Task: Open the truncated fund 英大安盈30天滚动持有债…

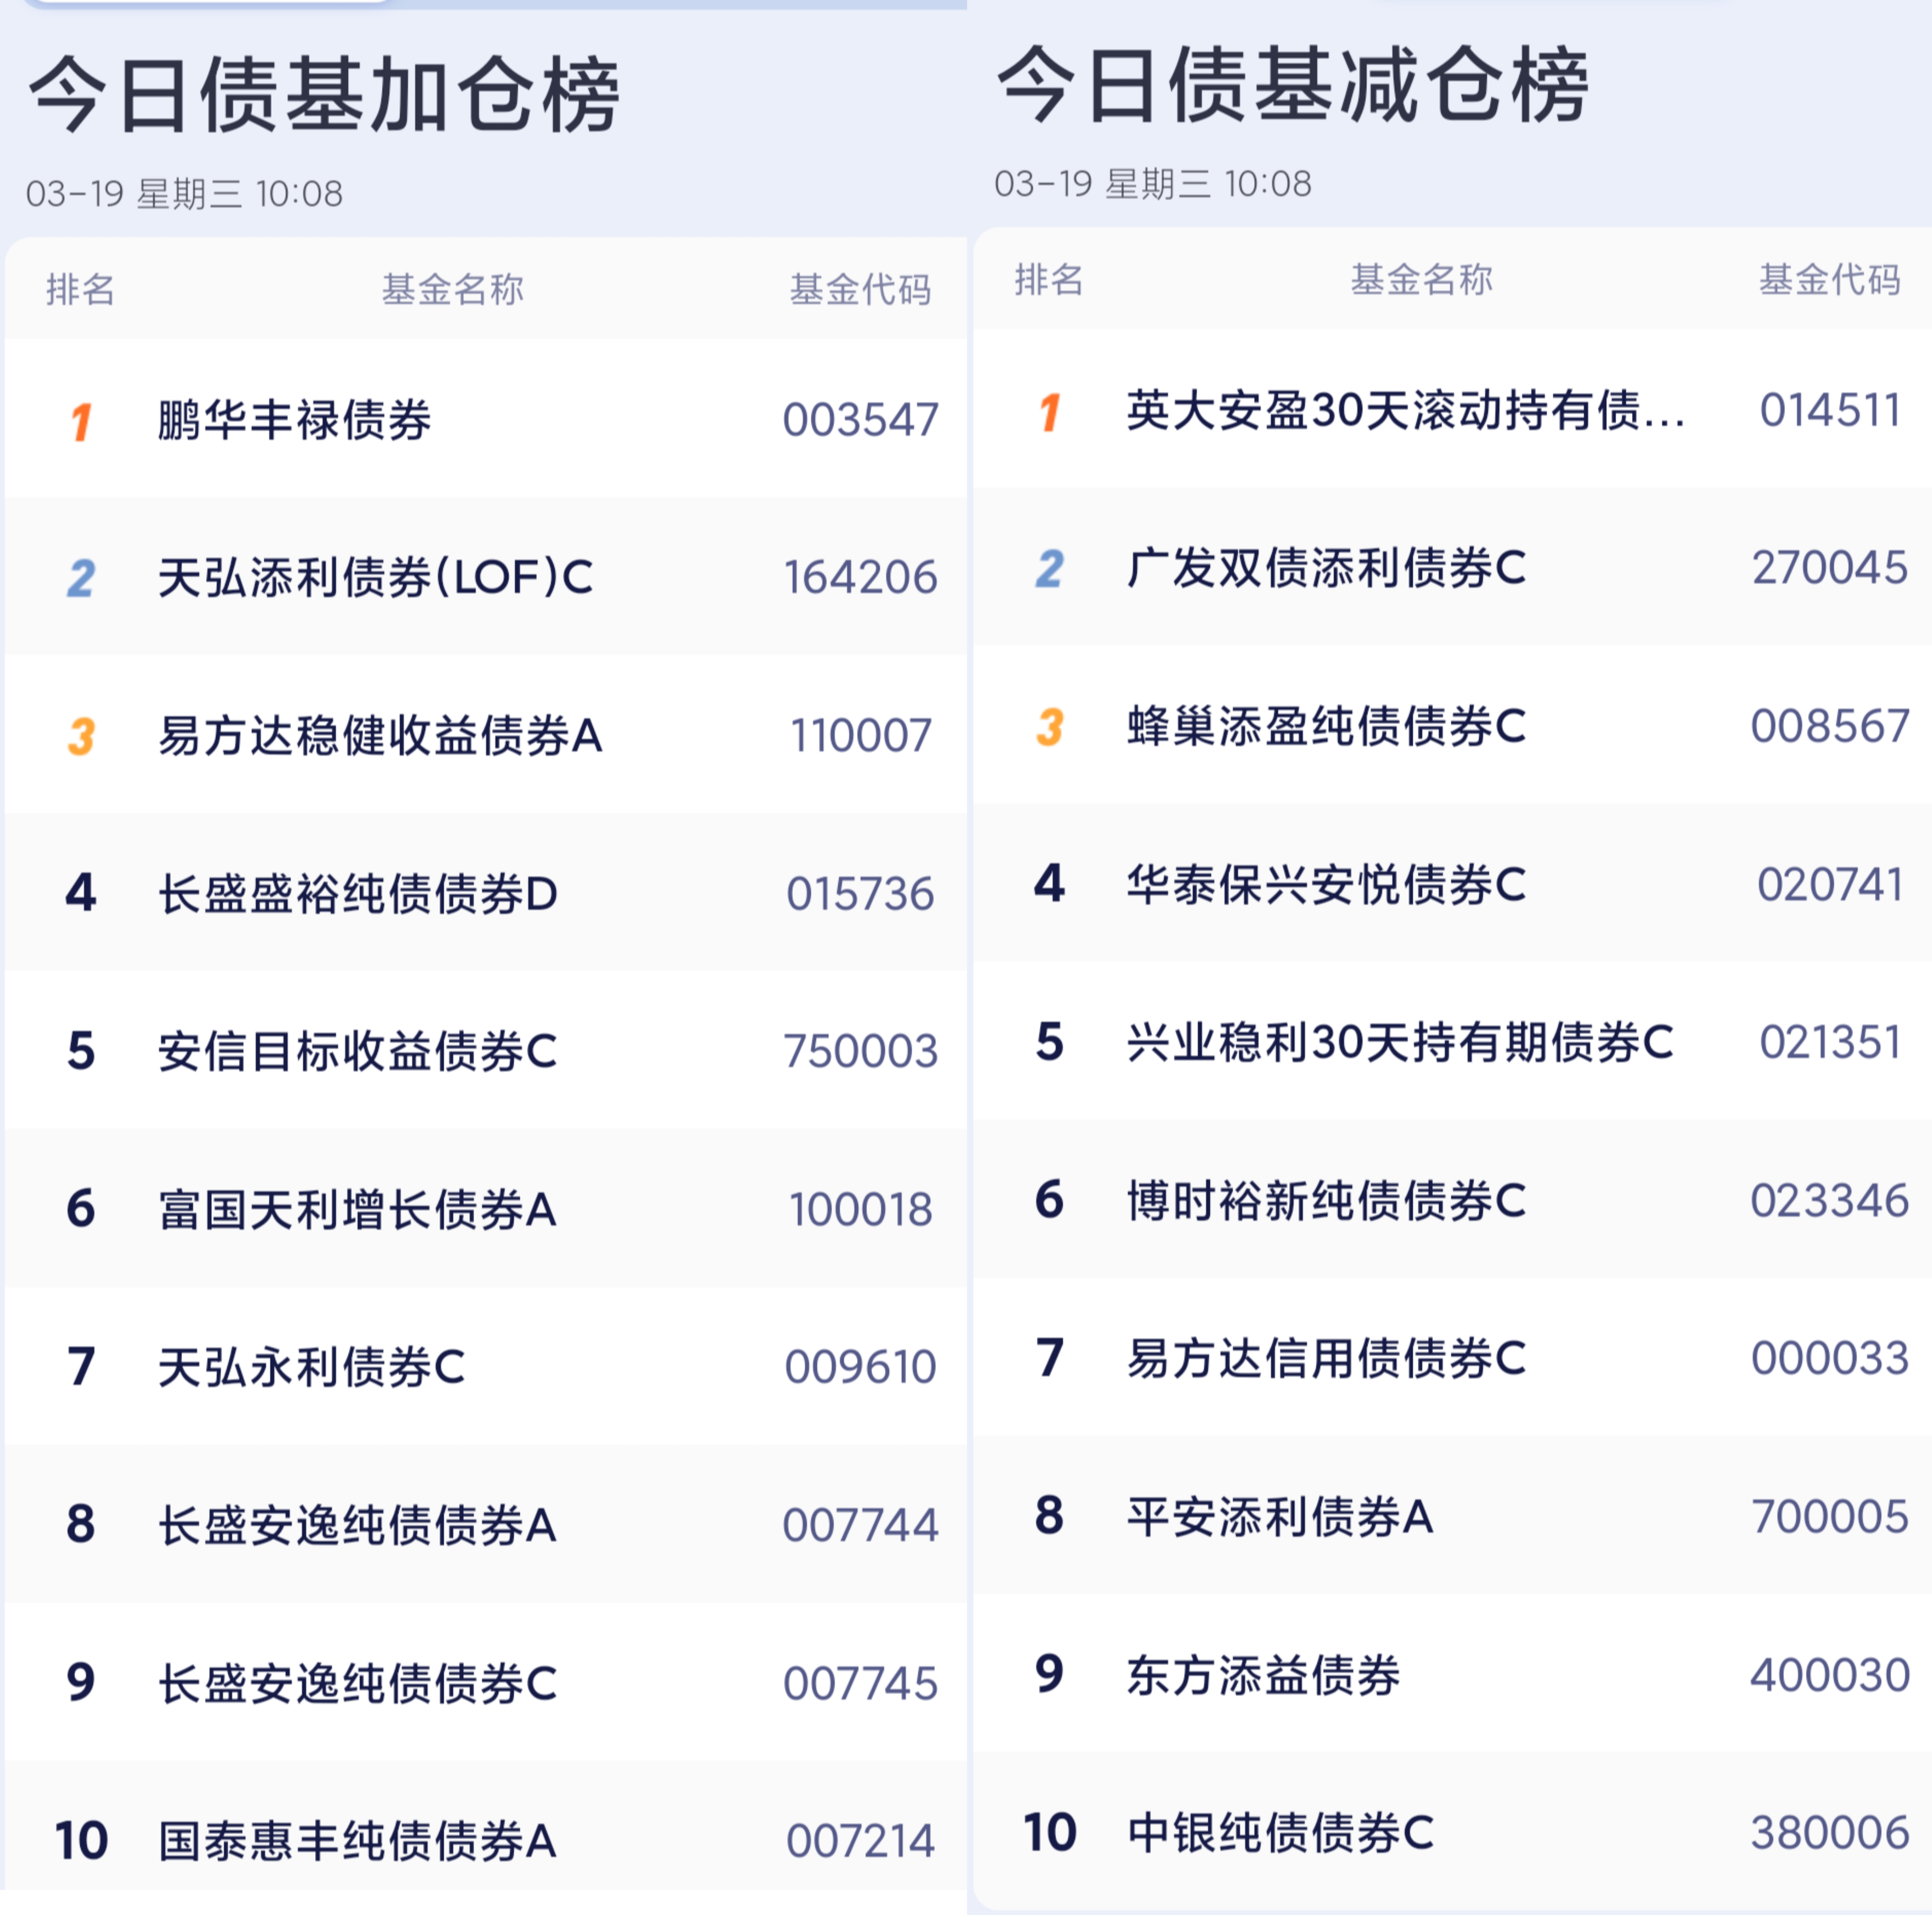Action: click(x=1405, y=411)
